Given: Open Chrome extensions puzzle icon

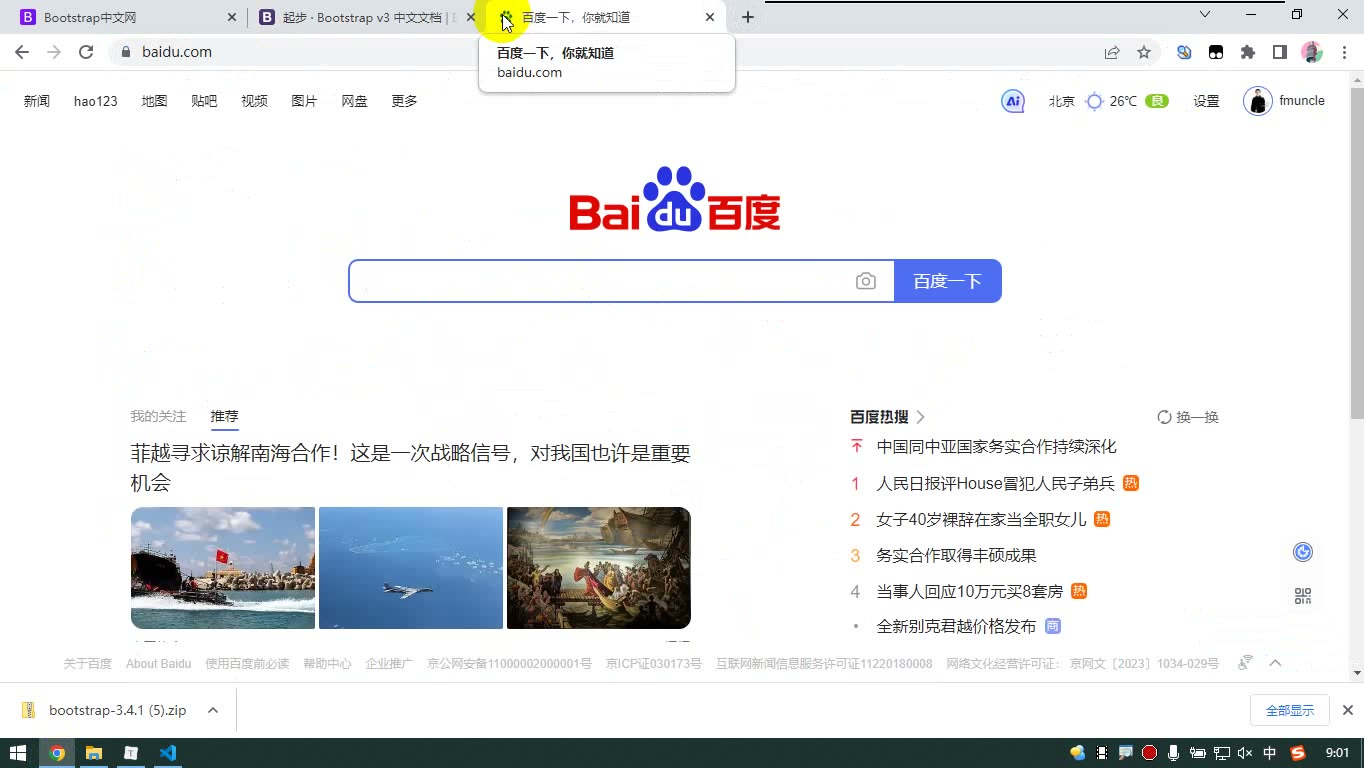Looking at the screenshot, I should click(x=1248, y=52).
